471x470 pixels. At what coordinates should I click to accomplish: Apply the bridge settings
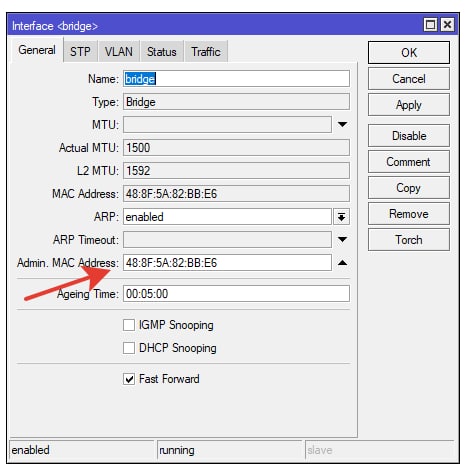coord(409,105)
